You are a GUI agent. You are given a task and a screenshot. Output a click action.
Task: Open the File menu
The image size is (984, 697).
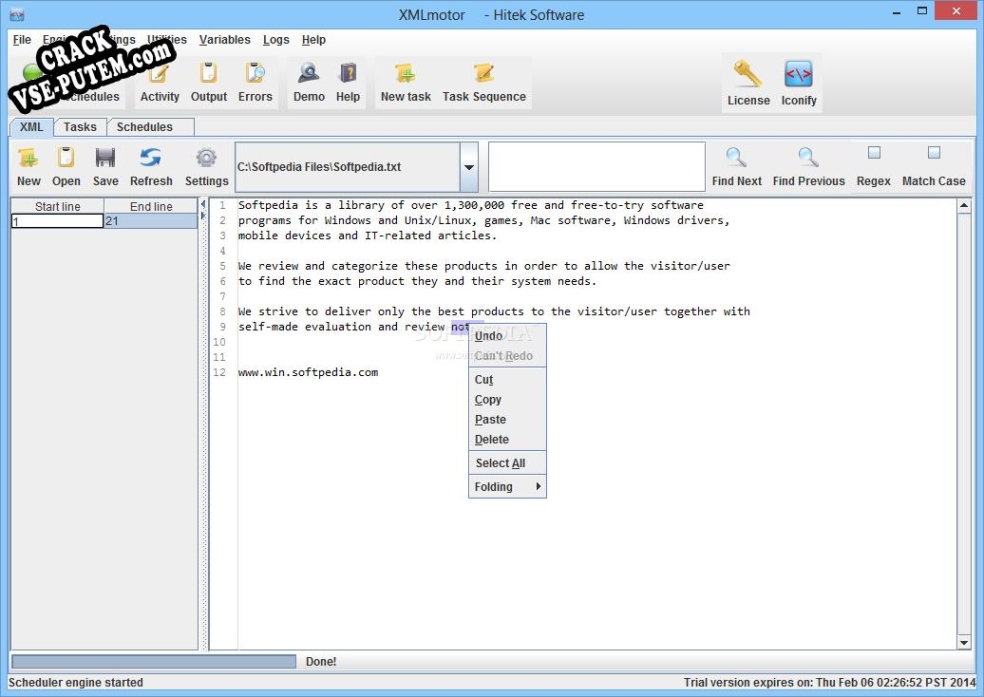(22, 40)
